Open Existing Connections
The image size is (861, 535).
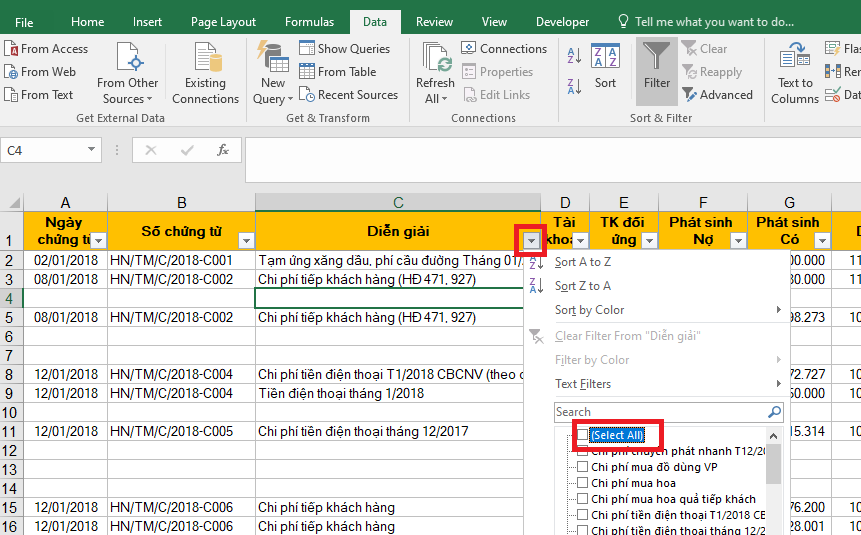[205, 74]
